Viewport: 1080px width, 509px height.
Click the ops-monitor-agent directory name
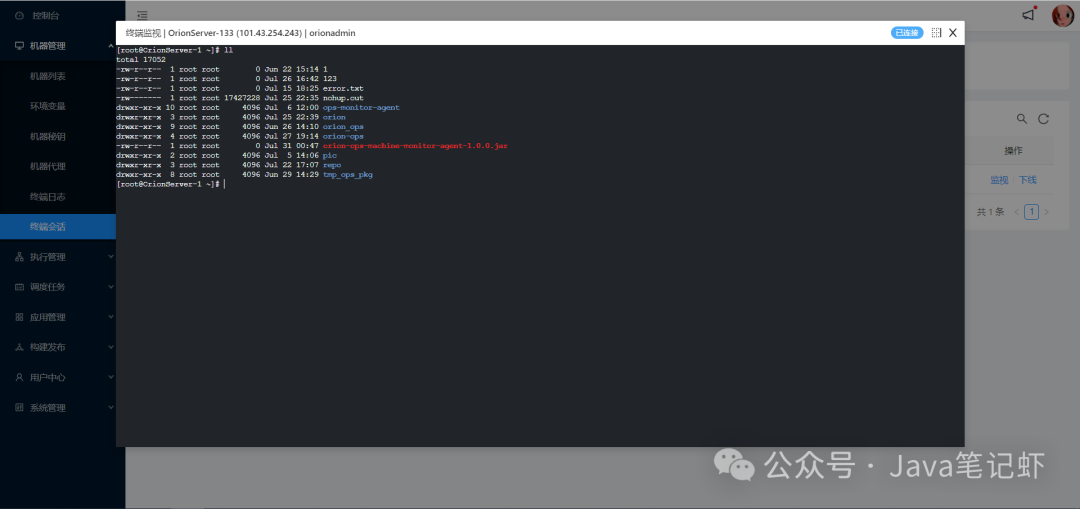tap(361, 107)
